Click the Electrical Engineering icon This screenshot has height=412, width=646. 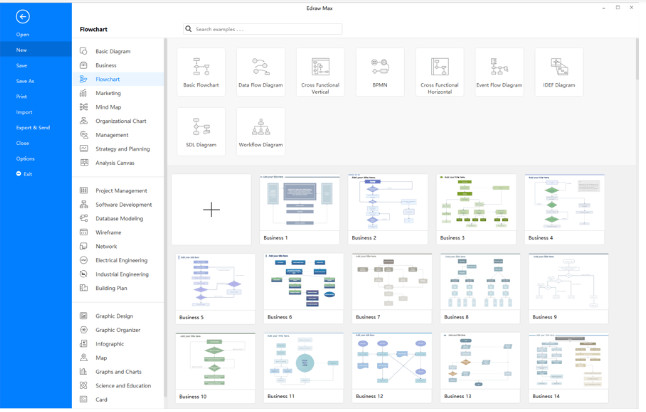[x=84, y=260]
